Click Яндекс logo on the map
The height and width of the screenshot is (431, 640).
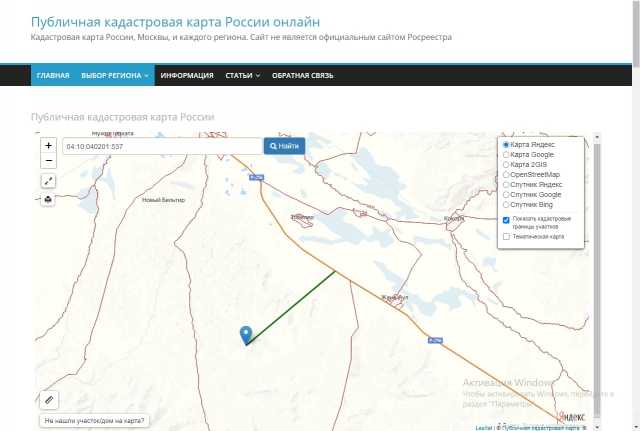point(573,417)
